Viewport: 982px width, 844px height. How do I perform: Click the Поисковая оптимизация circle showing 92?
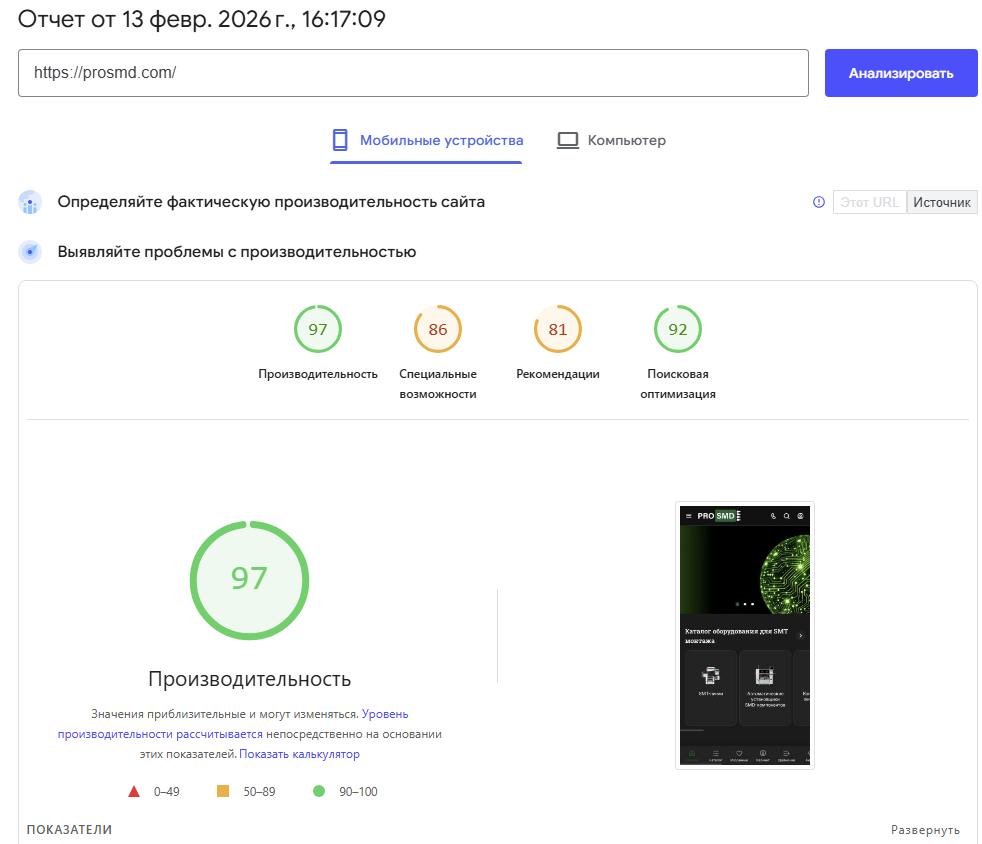[x=677, y=329]
